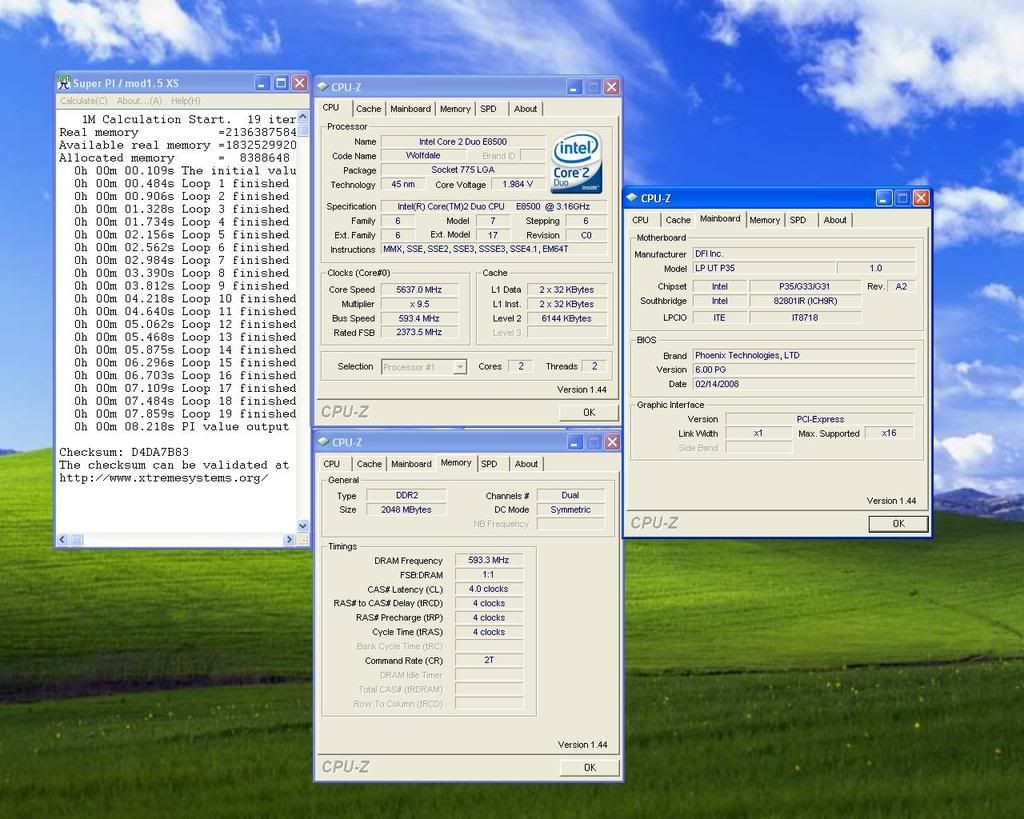Click OK in the CPU tab CPU-Z window
This screenshot has width=1024, height=819.
tap(588, 412)
